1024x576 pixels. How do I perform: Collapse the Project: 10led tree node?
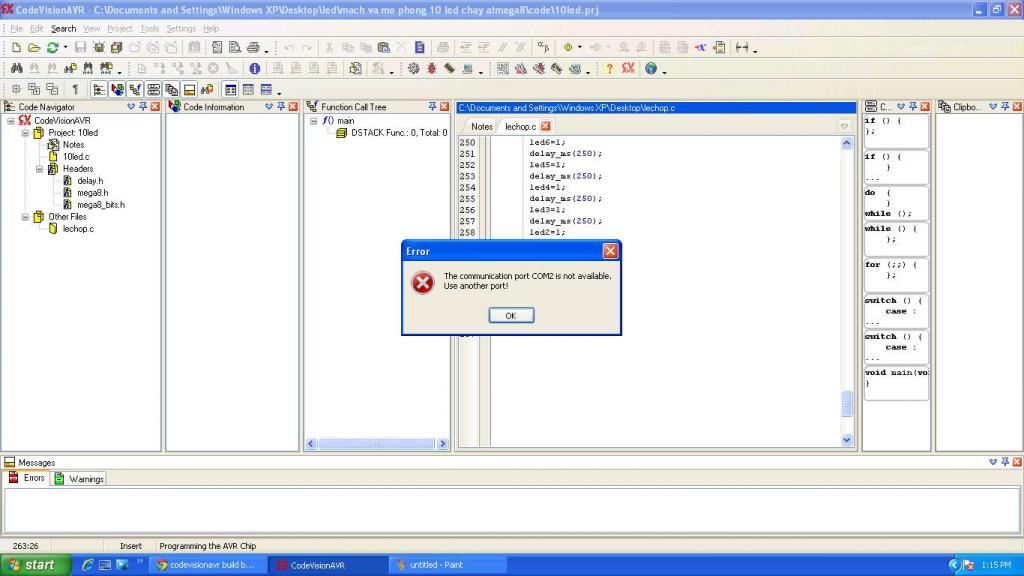[x=25, y=133]
